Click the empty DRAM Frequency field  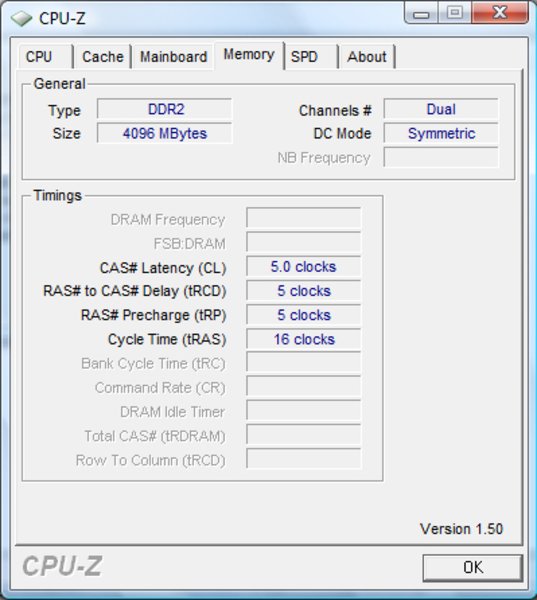(x=304, y=218)
